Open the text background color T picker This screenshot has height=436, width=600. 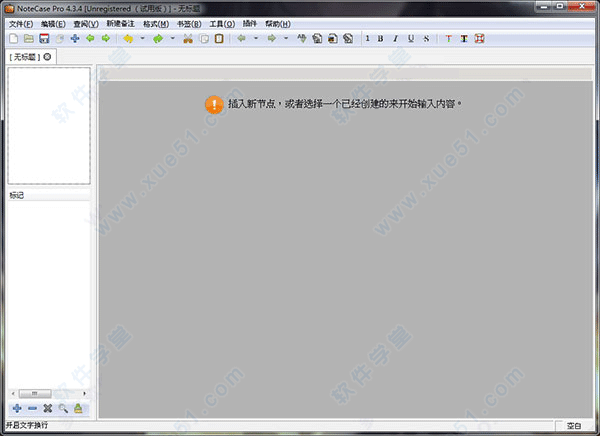click(x=464, y=38)
